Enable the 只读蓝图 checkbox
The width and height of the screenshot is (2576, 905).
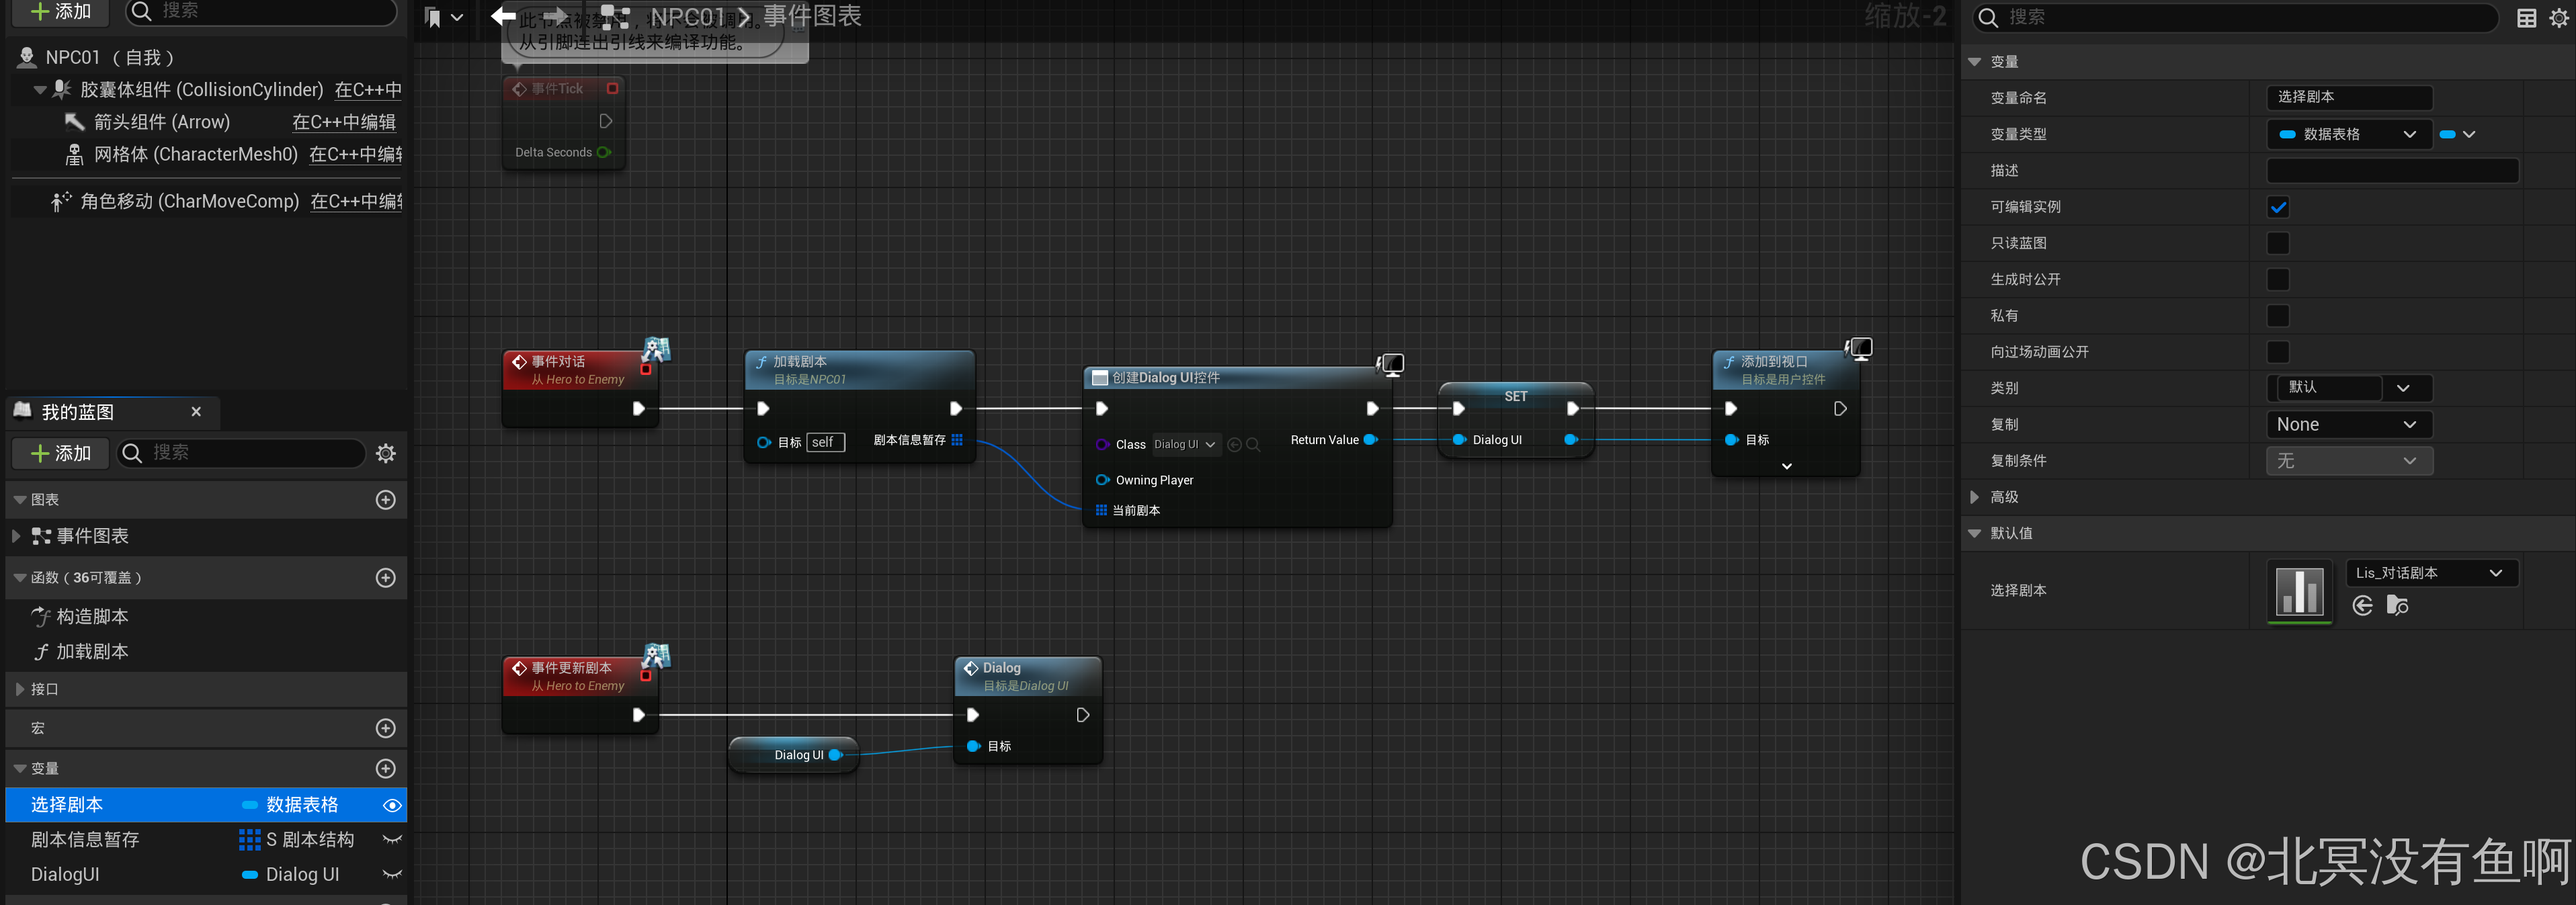coord(2278,243)
